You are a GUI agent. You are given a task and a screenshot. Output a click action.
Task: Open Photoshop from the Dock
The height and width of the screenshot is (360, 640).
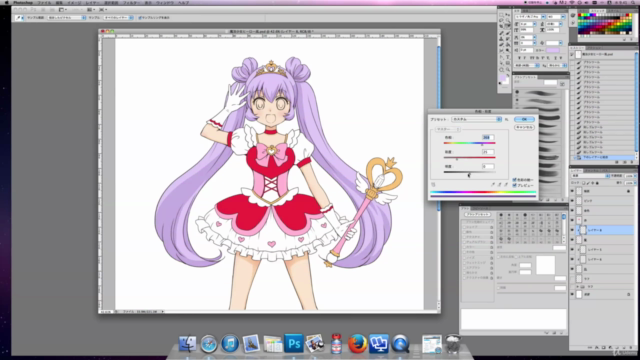[x=294, y=344]
